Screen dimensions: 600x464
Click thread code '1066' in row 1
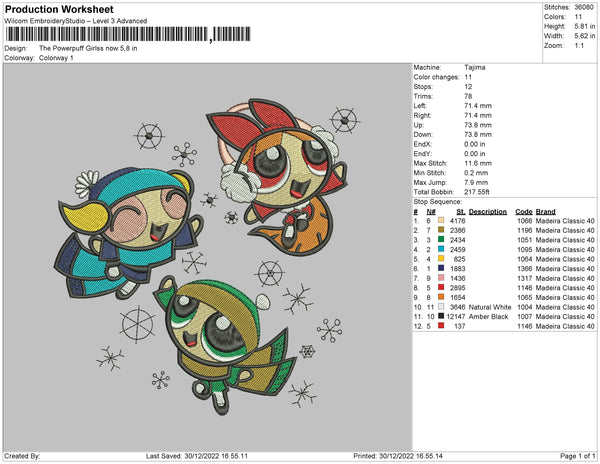point(525,221)
